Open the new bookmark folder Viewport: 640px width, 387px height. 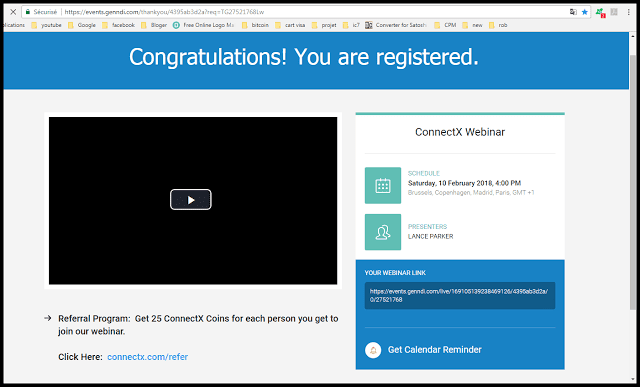(473, 25)
